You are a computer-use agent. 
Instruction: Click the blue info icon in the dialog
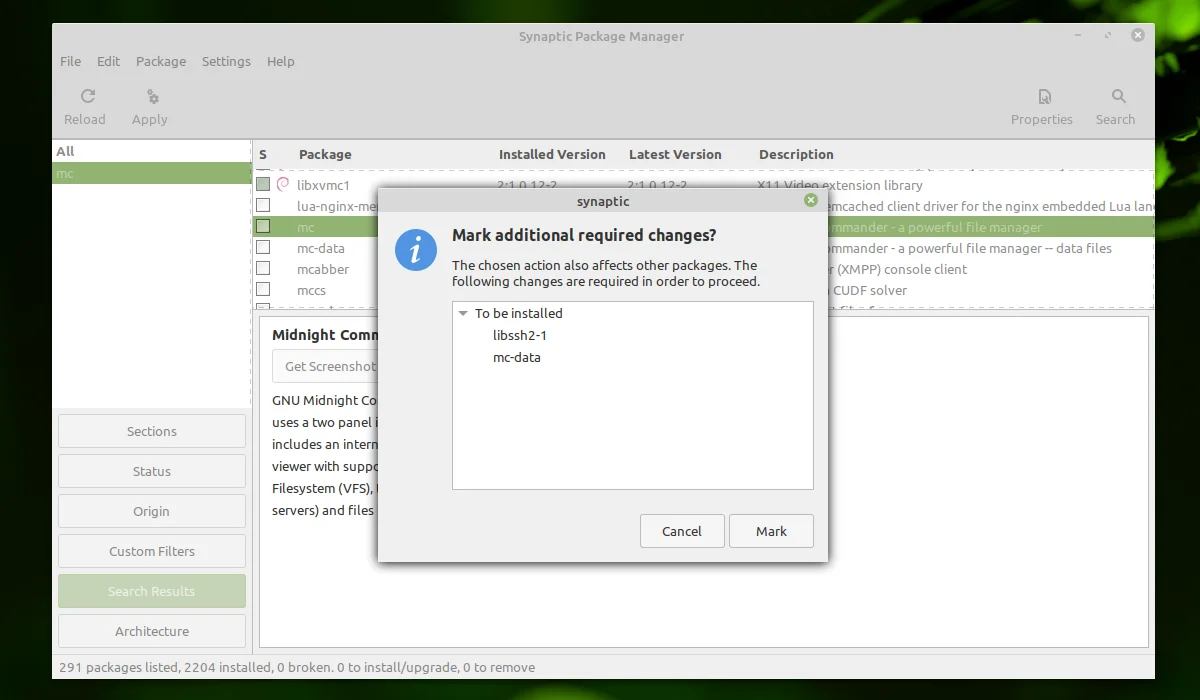click(x=415, y=249)
